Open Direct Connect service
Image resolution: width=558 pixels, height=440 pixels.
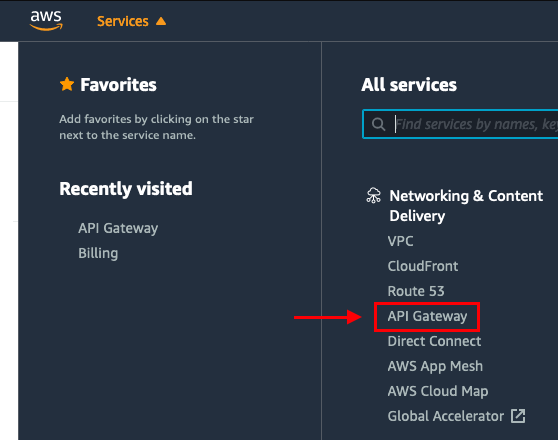click(x=434, y=341)
